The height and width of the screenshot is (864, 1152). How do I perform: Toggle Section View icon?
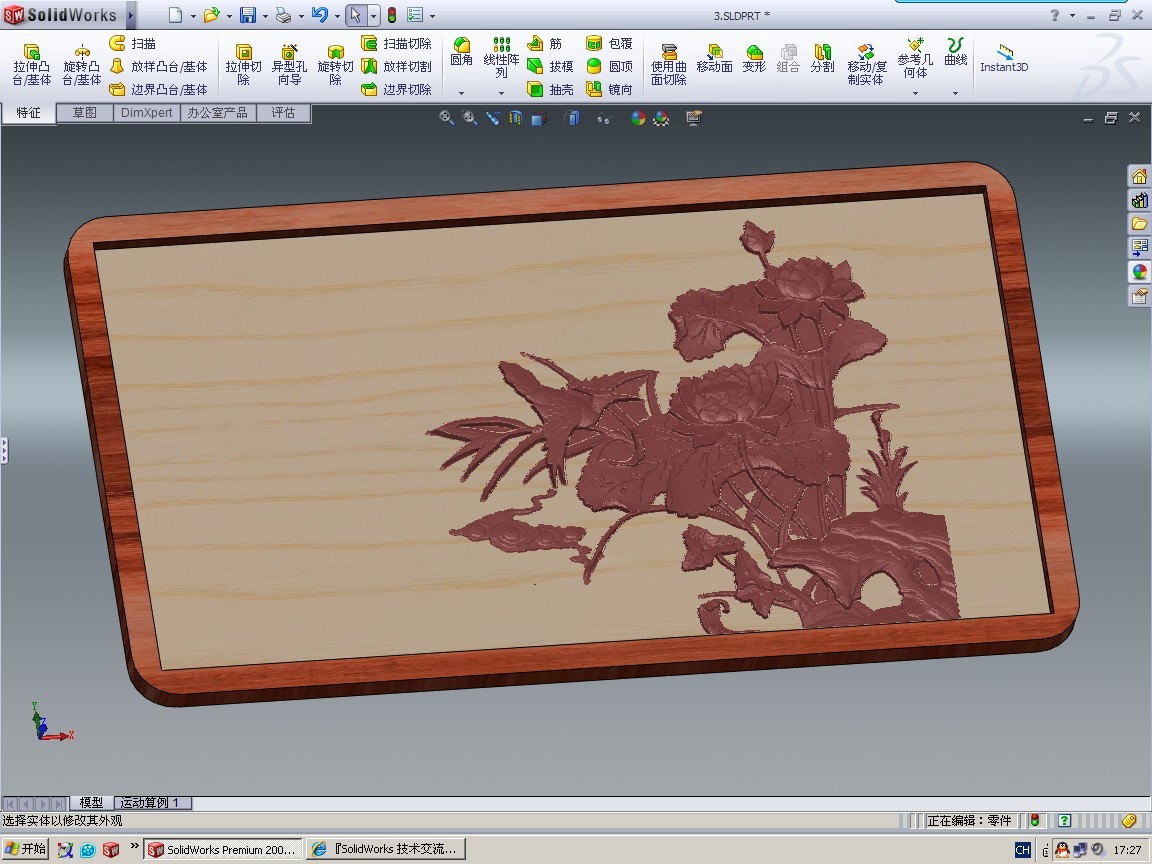pos(516,118)
